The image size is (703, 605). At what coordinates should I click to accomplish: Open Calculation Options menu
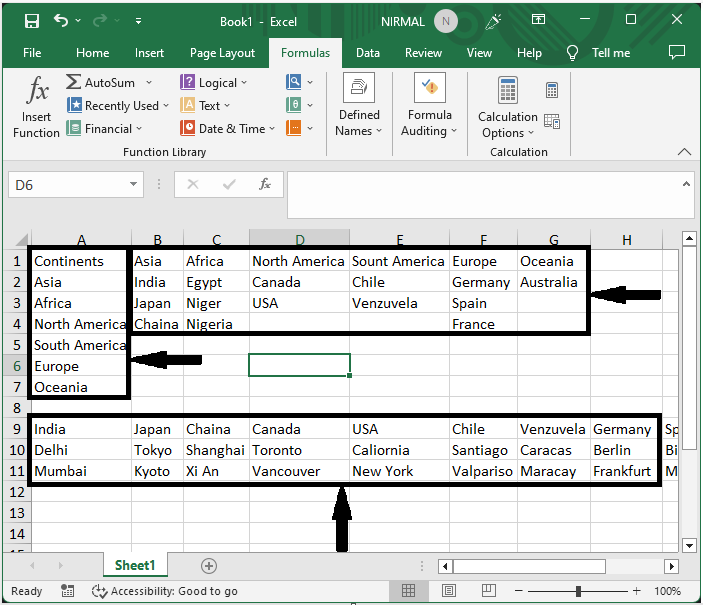pyautogui.click(x=508, y=107)
